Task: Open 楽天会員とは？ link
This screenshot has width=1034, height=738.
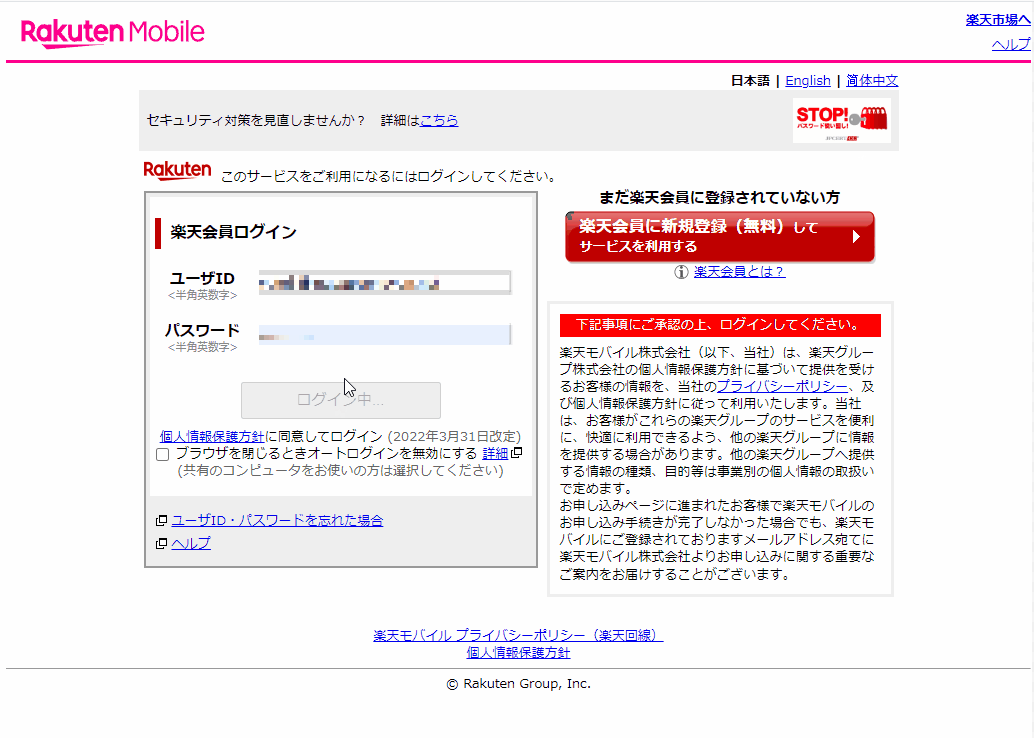Action: pyautogui.click(x=739, y=272)
